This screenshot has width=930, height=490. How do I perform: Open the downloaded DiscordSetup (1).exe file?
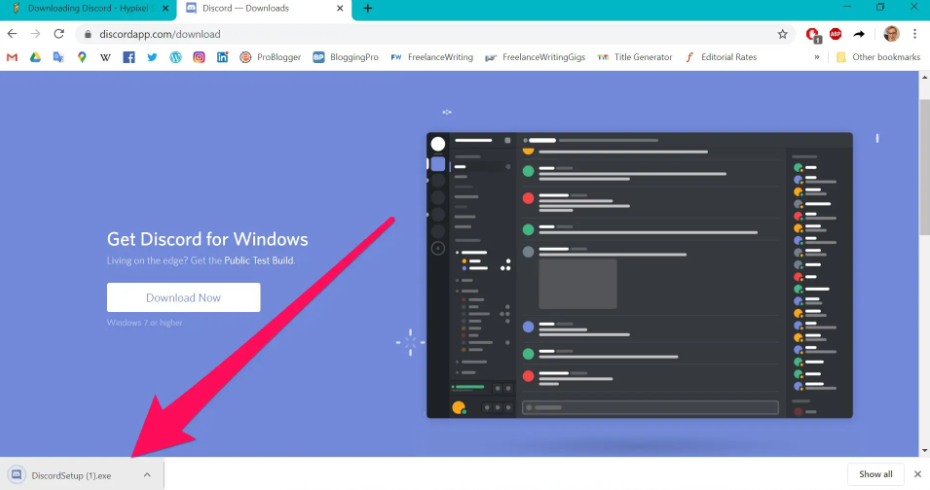click(x=71, y=475)
